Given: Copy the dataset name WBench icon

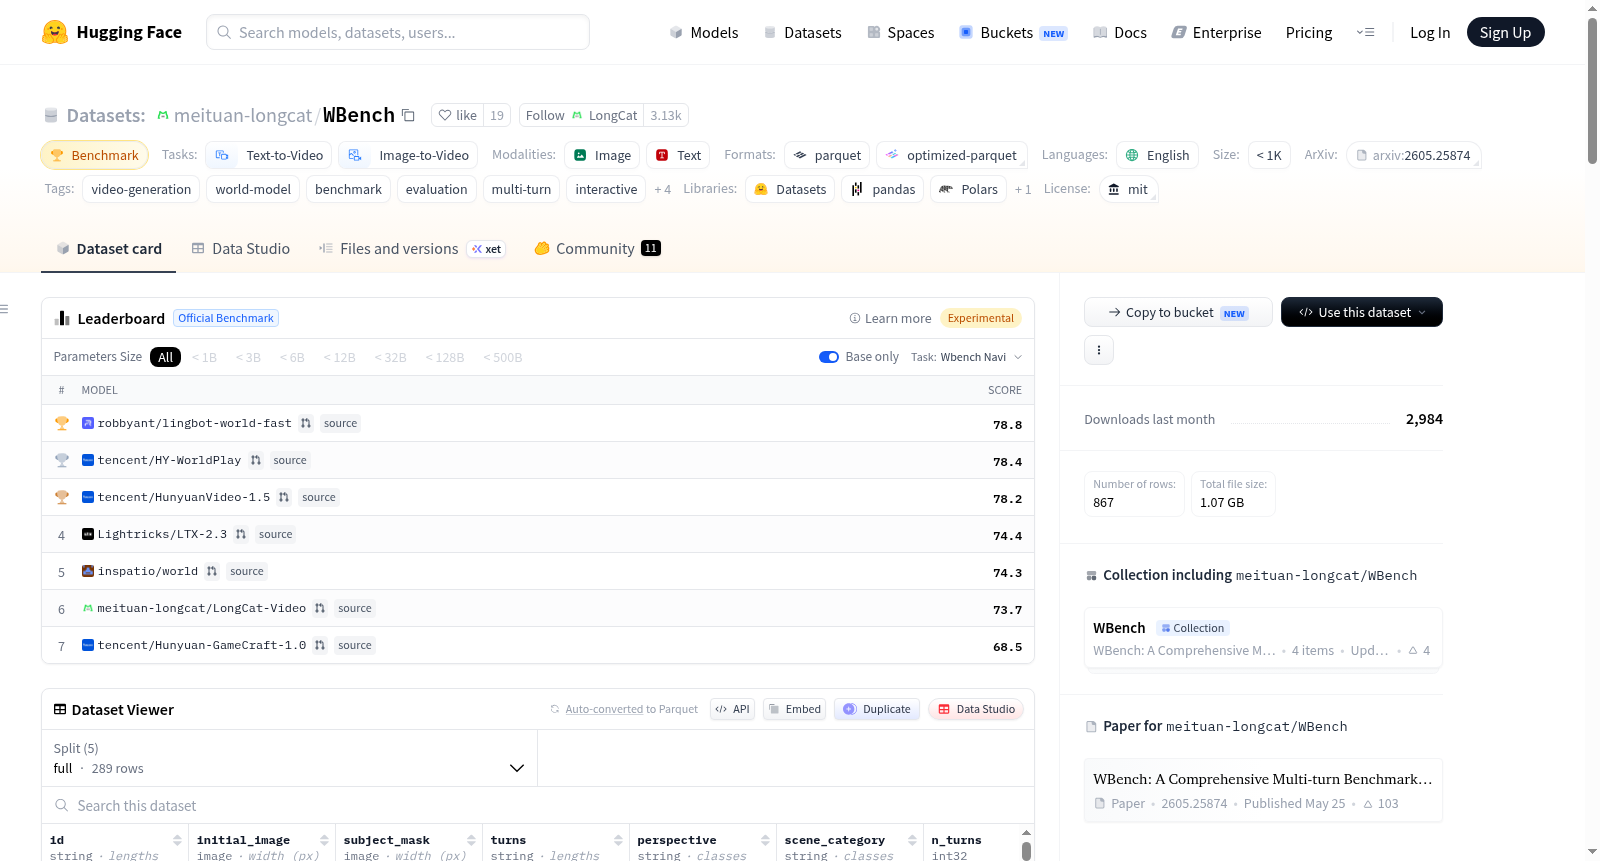Looking at the screenshot, I should [x=408, y=115].
